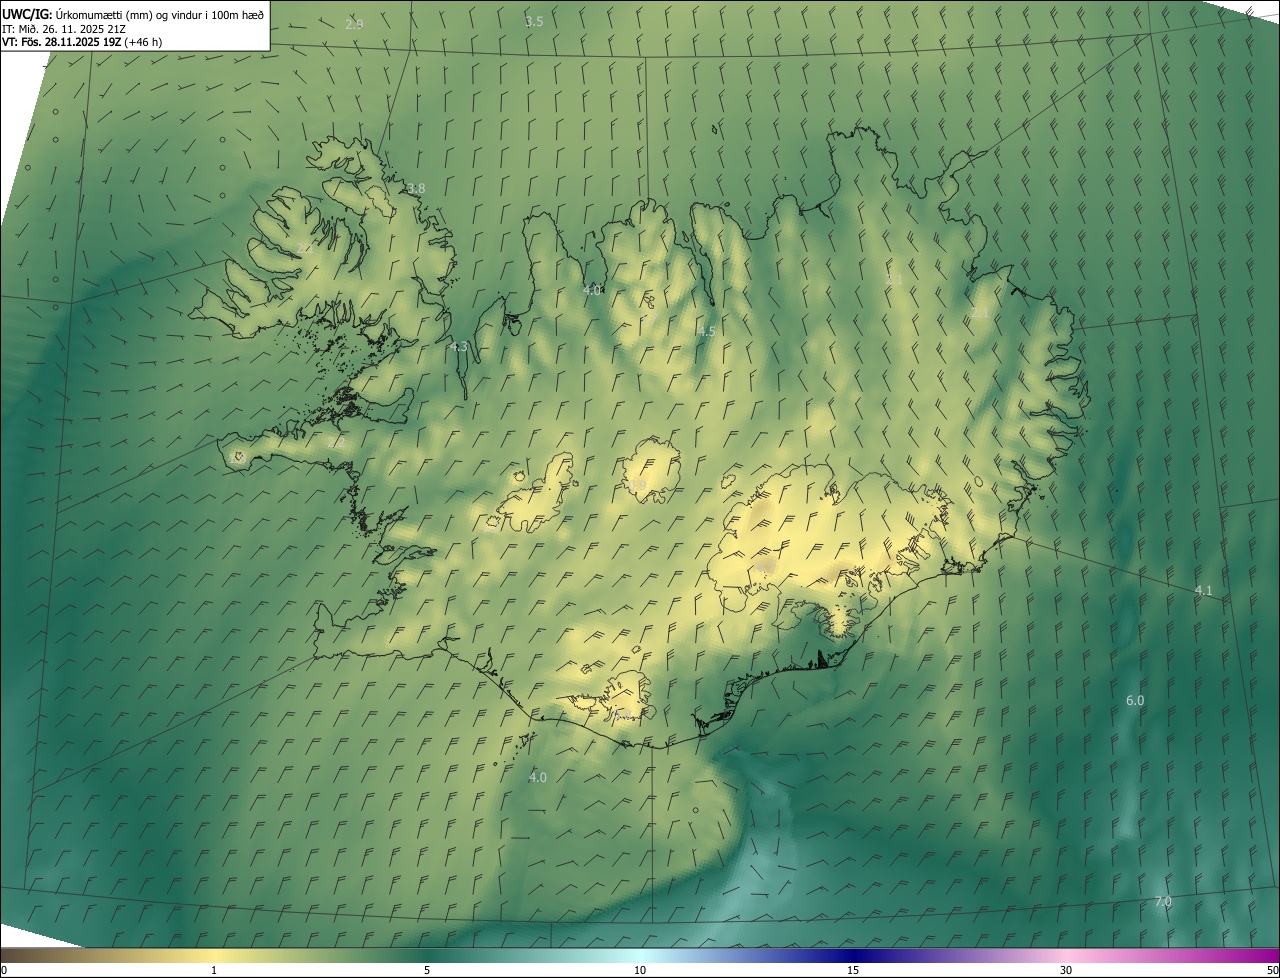This screenshot has height=978, width=1280.
Task: Click the 'UWC/IG: Úrkomumætti (mm)' title line
Action: [133, 14]
